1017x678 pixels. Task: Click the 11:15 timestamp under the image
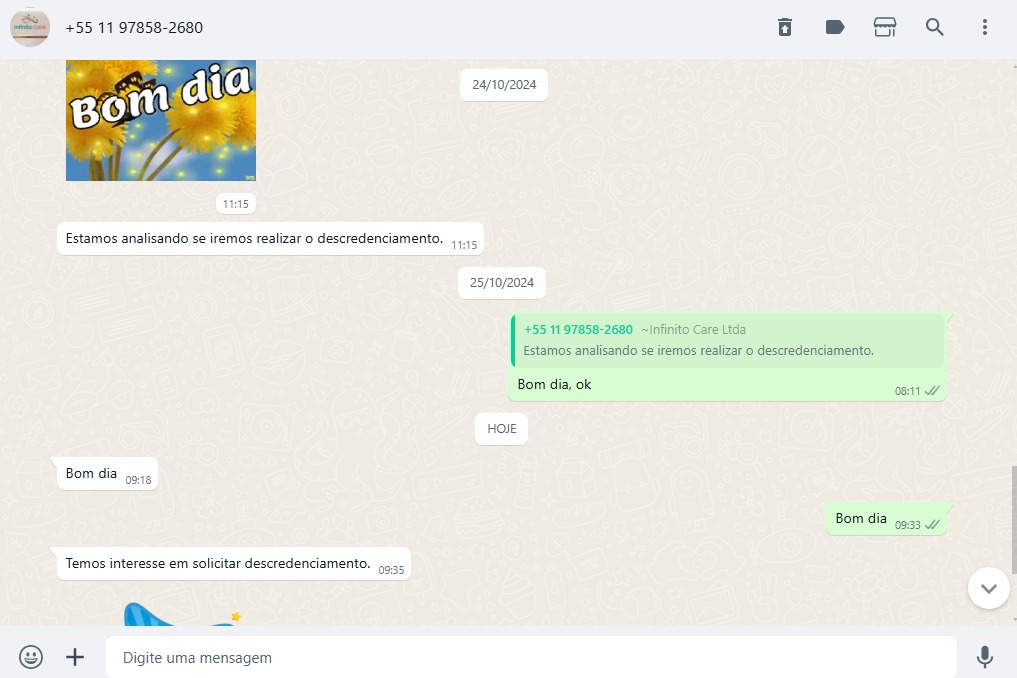click(235, 204)
